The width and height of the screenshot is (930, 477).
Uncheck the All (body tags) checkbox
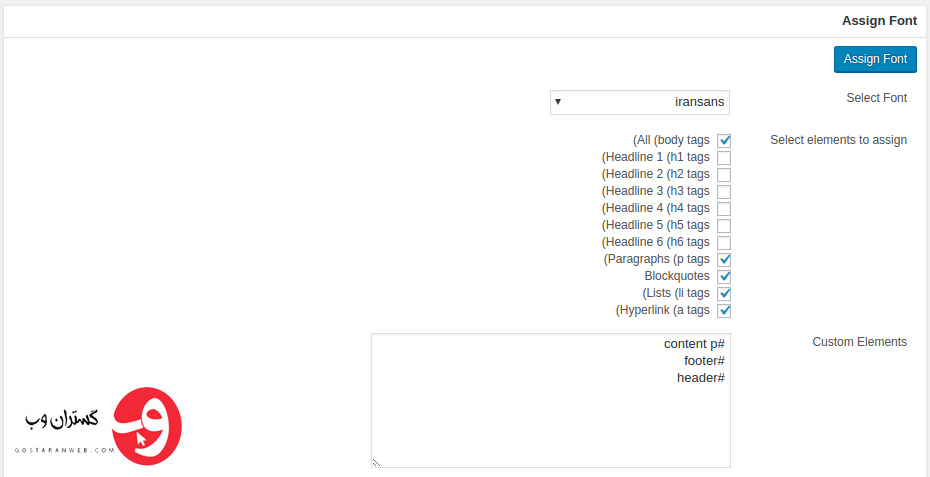(724, 141)
